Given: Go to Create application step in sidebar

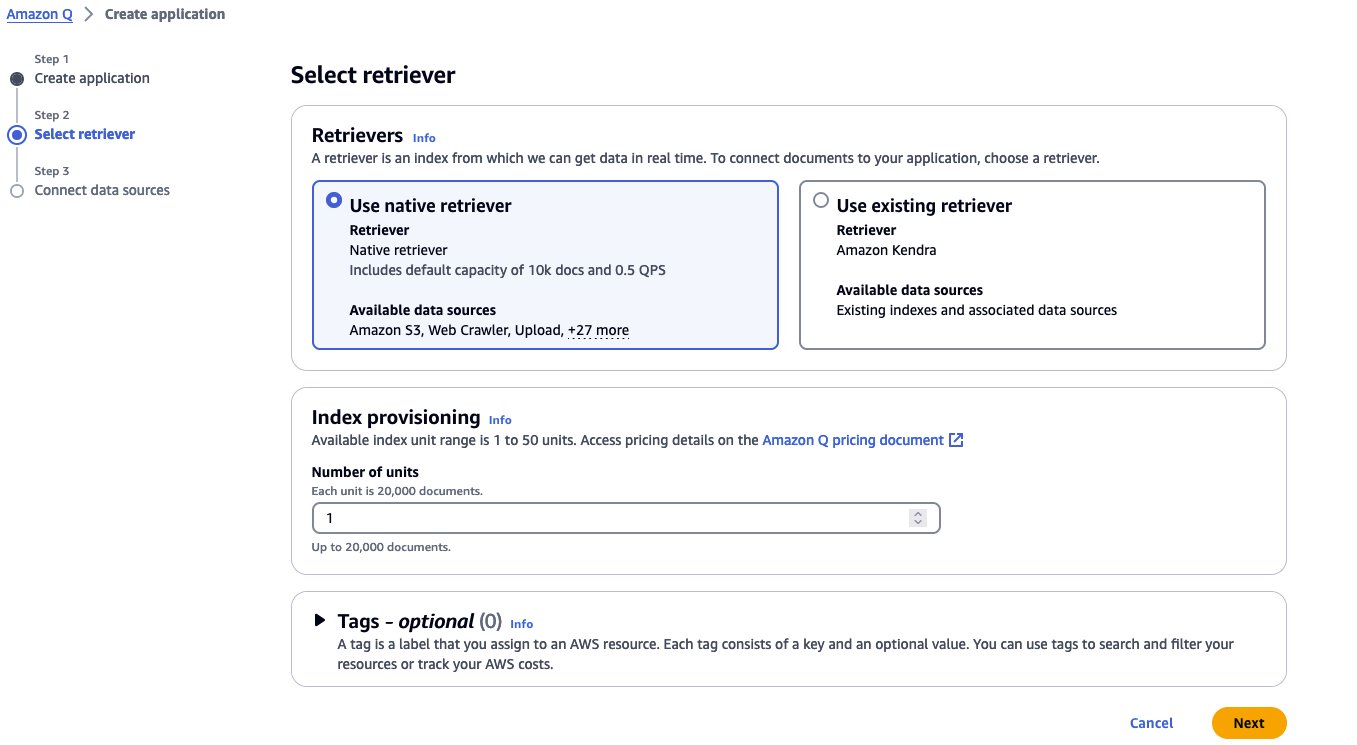Looking at the screenshot, I should (x=92, y=78).
